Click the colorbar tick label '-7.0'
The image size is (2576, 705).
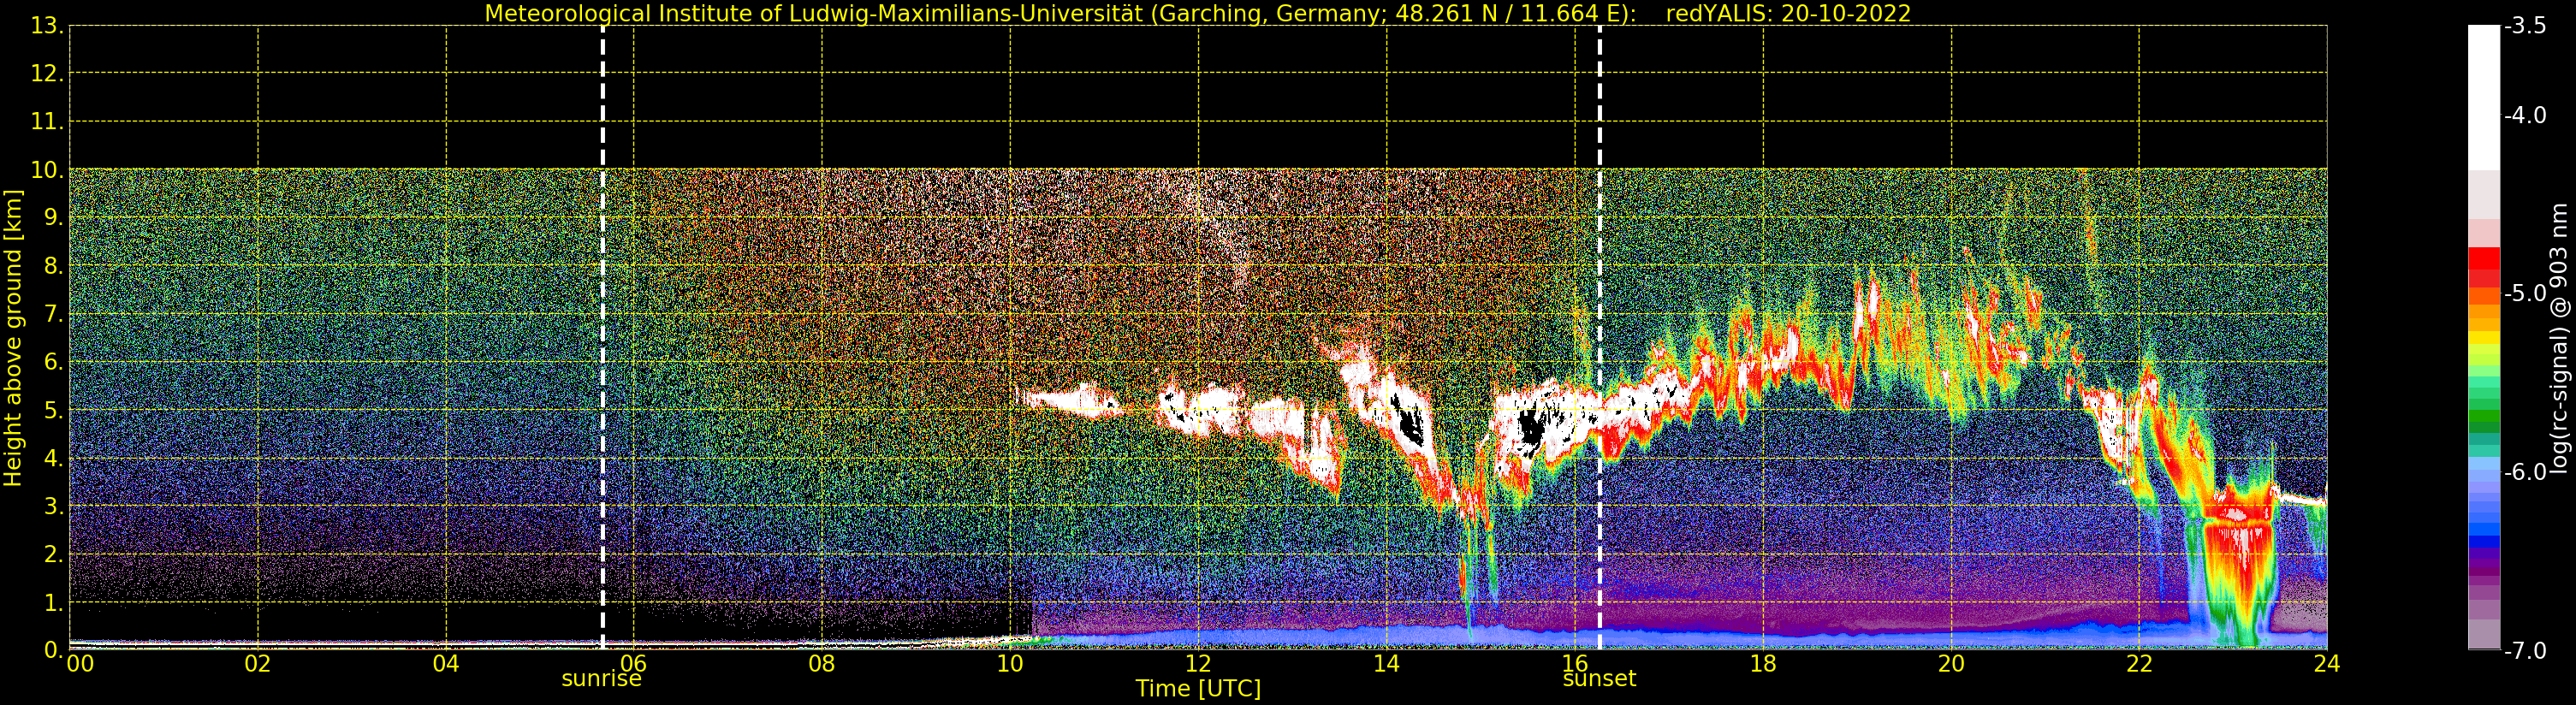click(2525, 650)
